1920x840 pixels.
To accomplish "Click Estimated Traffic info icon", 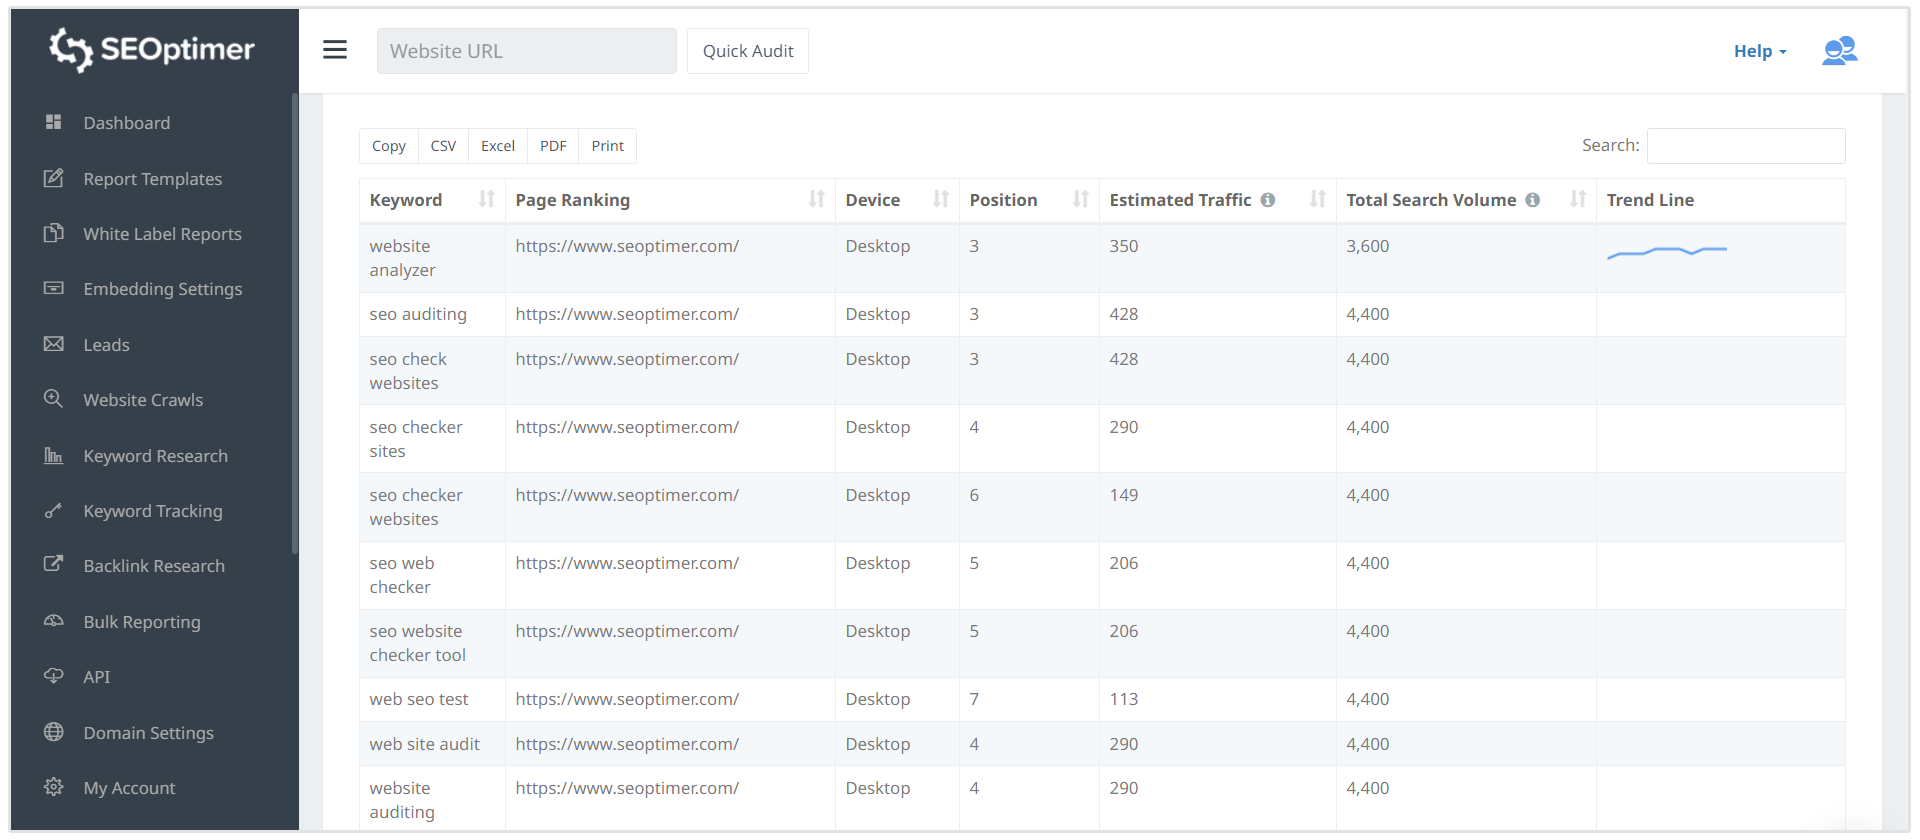I will 1268,200.
